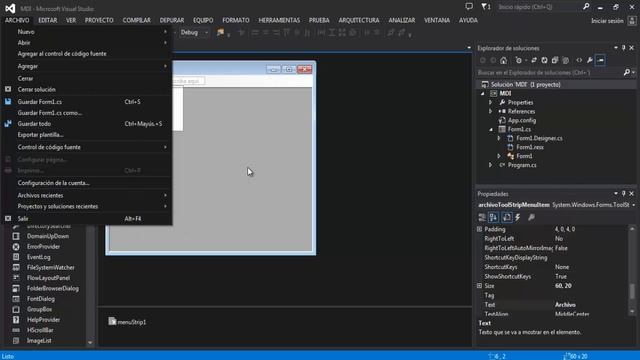Viewport: 640px width, 360px height.
Task: Click Salir in the Archivo menu
Action: (x=87, y=219)
